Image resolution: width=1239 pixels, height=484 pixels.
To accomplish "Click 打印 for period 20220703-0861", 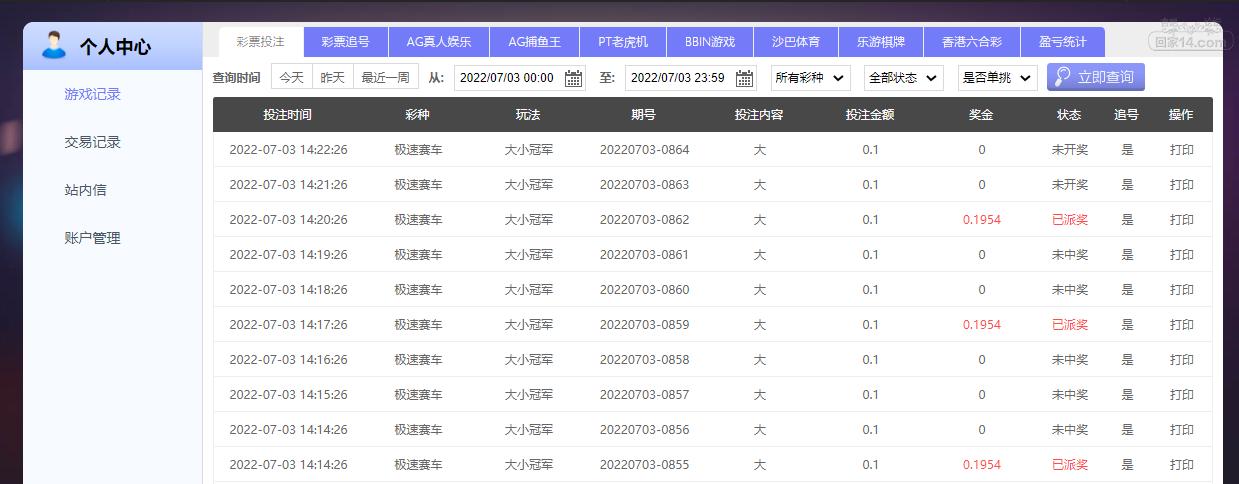I will [x=1182, y=255].
